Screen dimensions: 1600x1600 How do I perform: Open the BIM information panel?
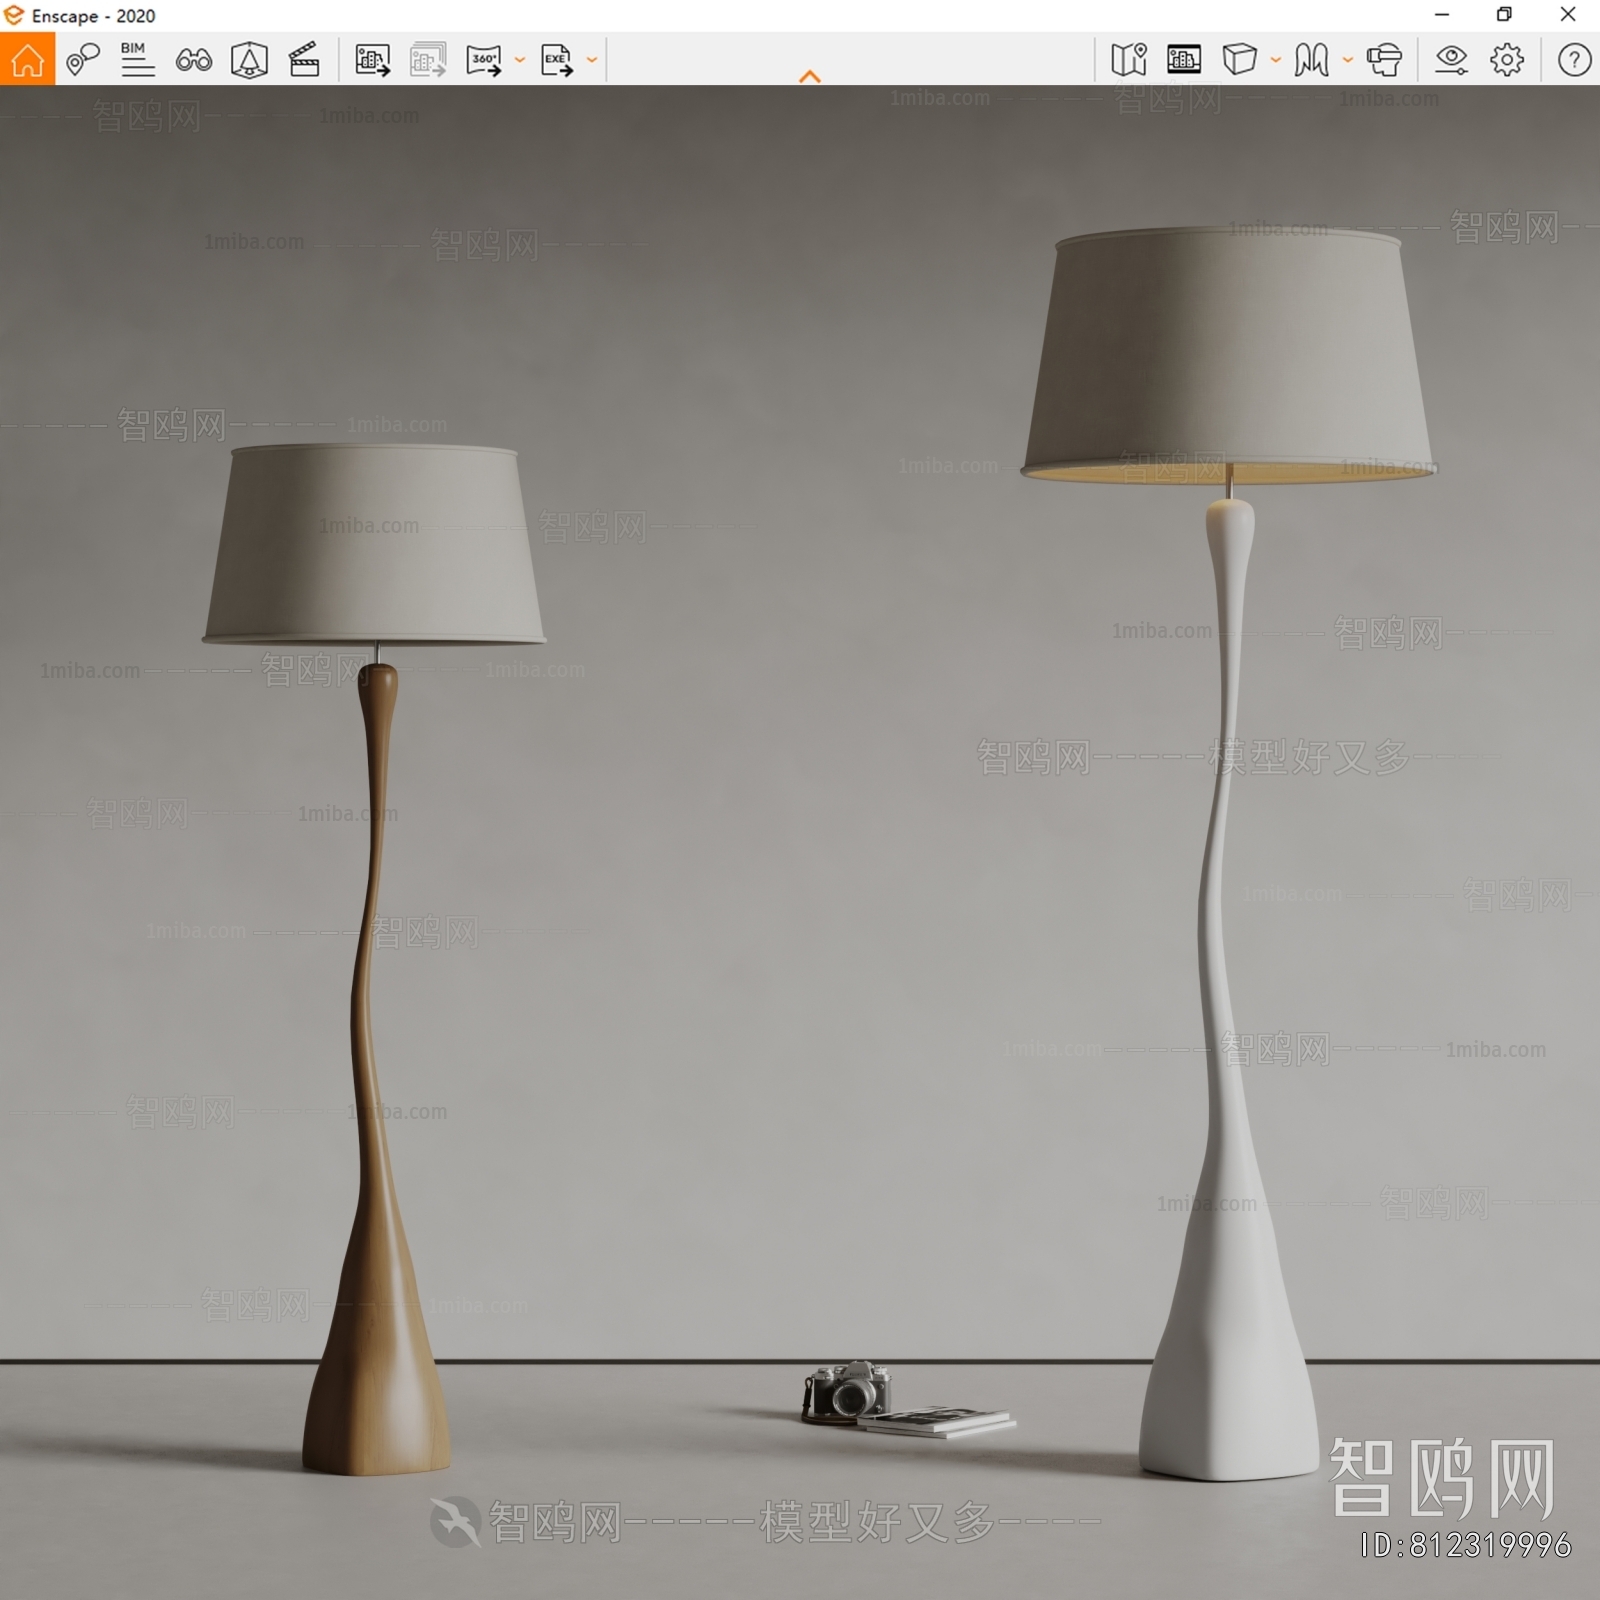pos(137,60)
